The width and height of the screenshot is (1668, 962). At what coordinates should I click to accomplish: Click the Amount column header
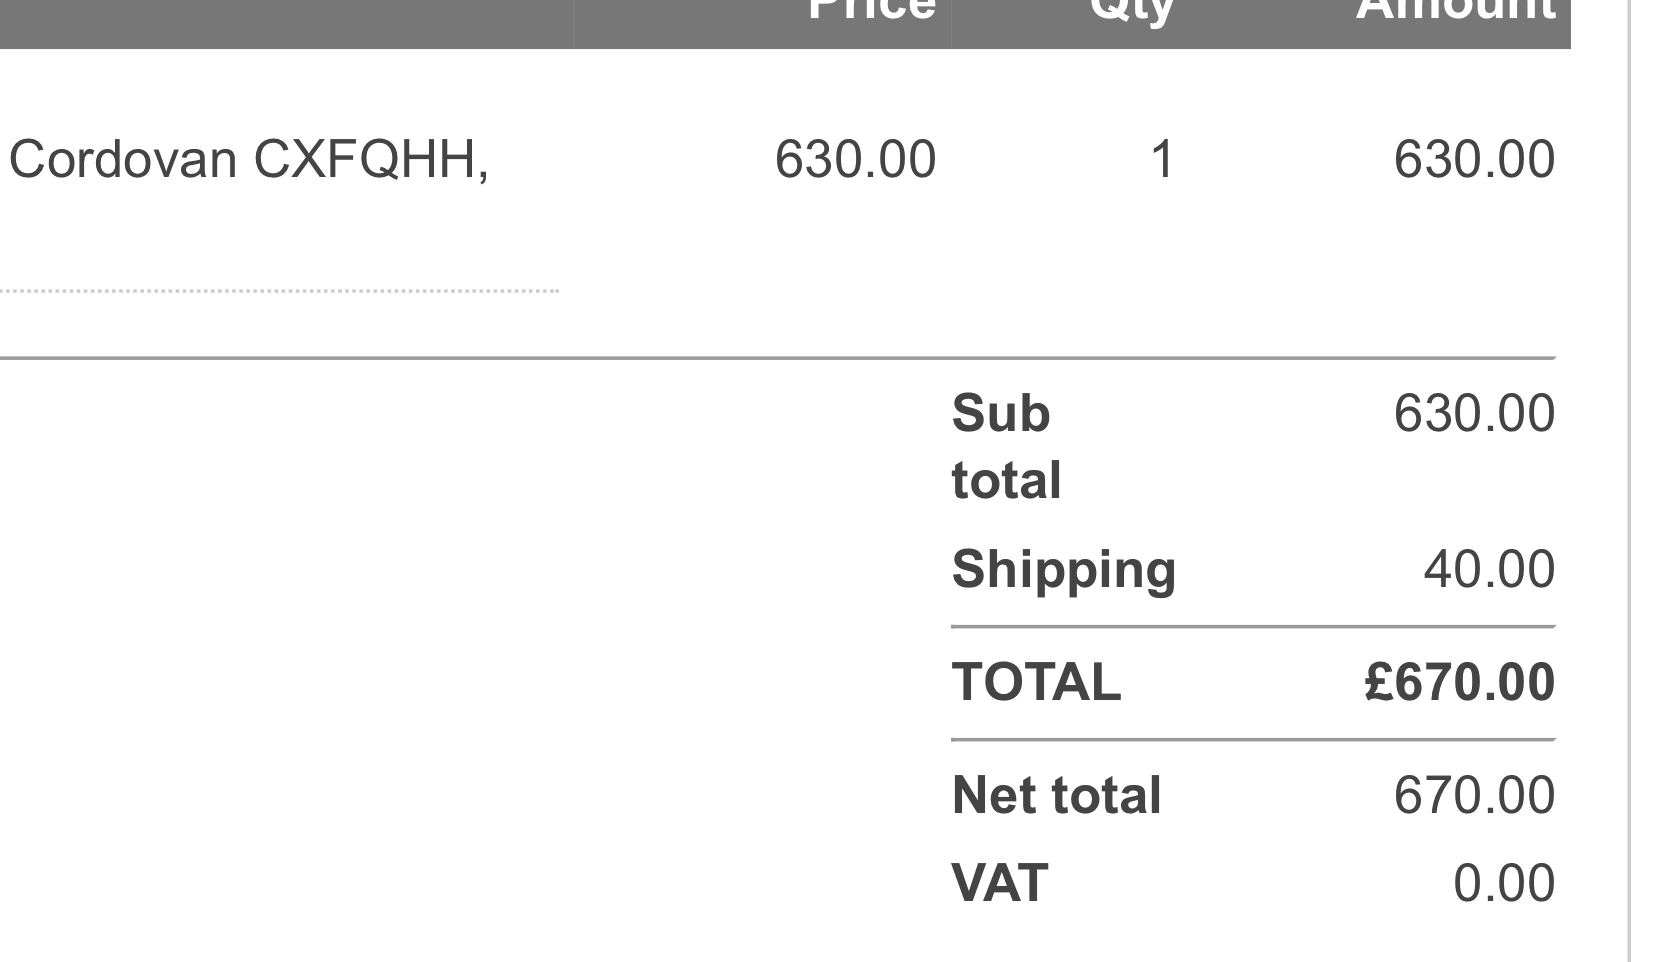[x=1455, y=10]
